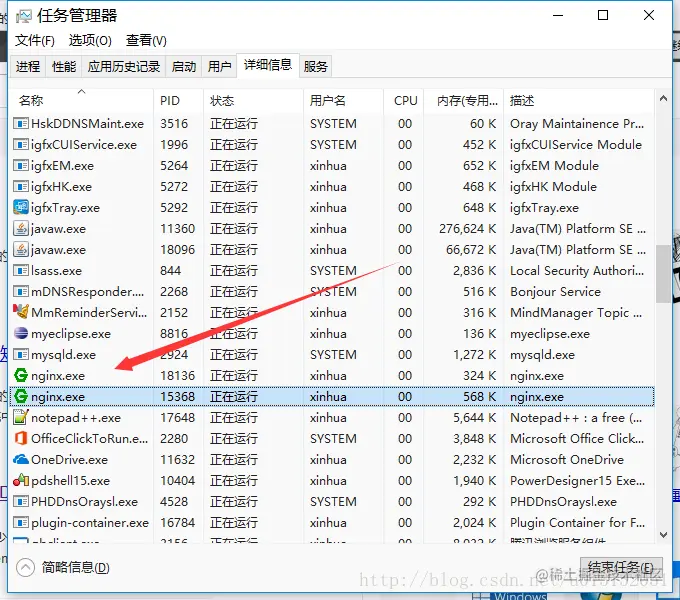
Task: Click the OneDrive.exe cloud icon
Action: point(21,460)
